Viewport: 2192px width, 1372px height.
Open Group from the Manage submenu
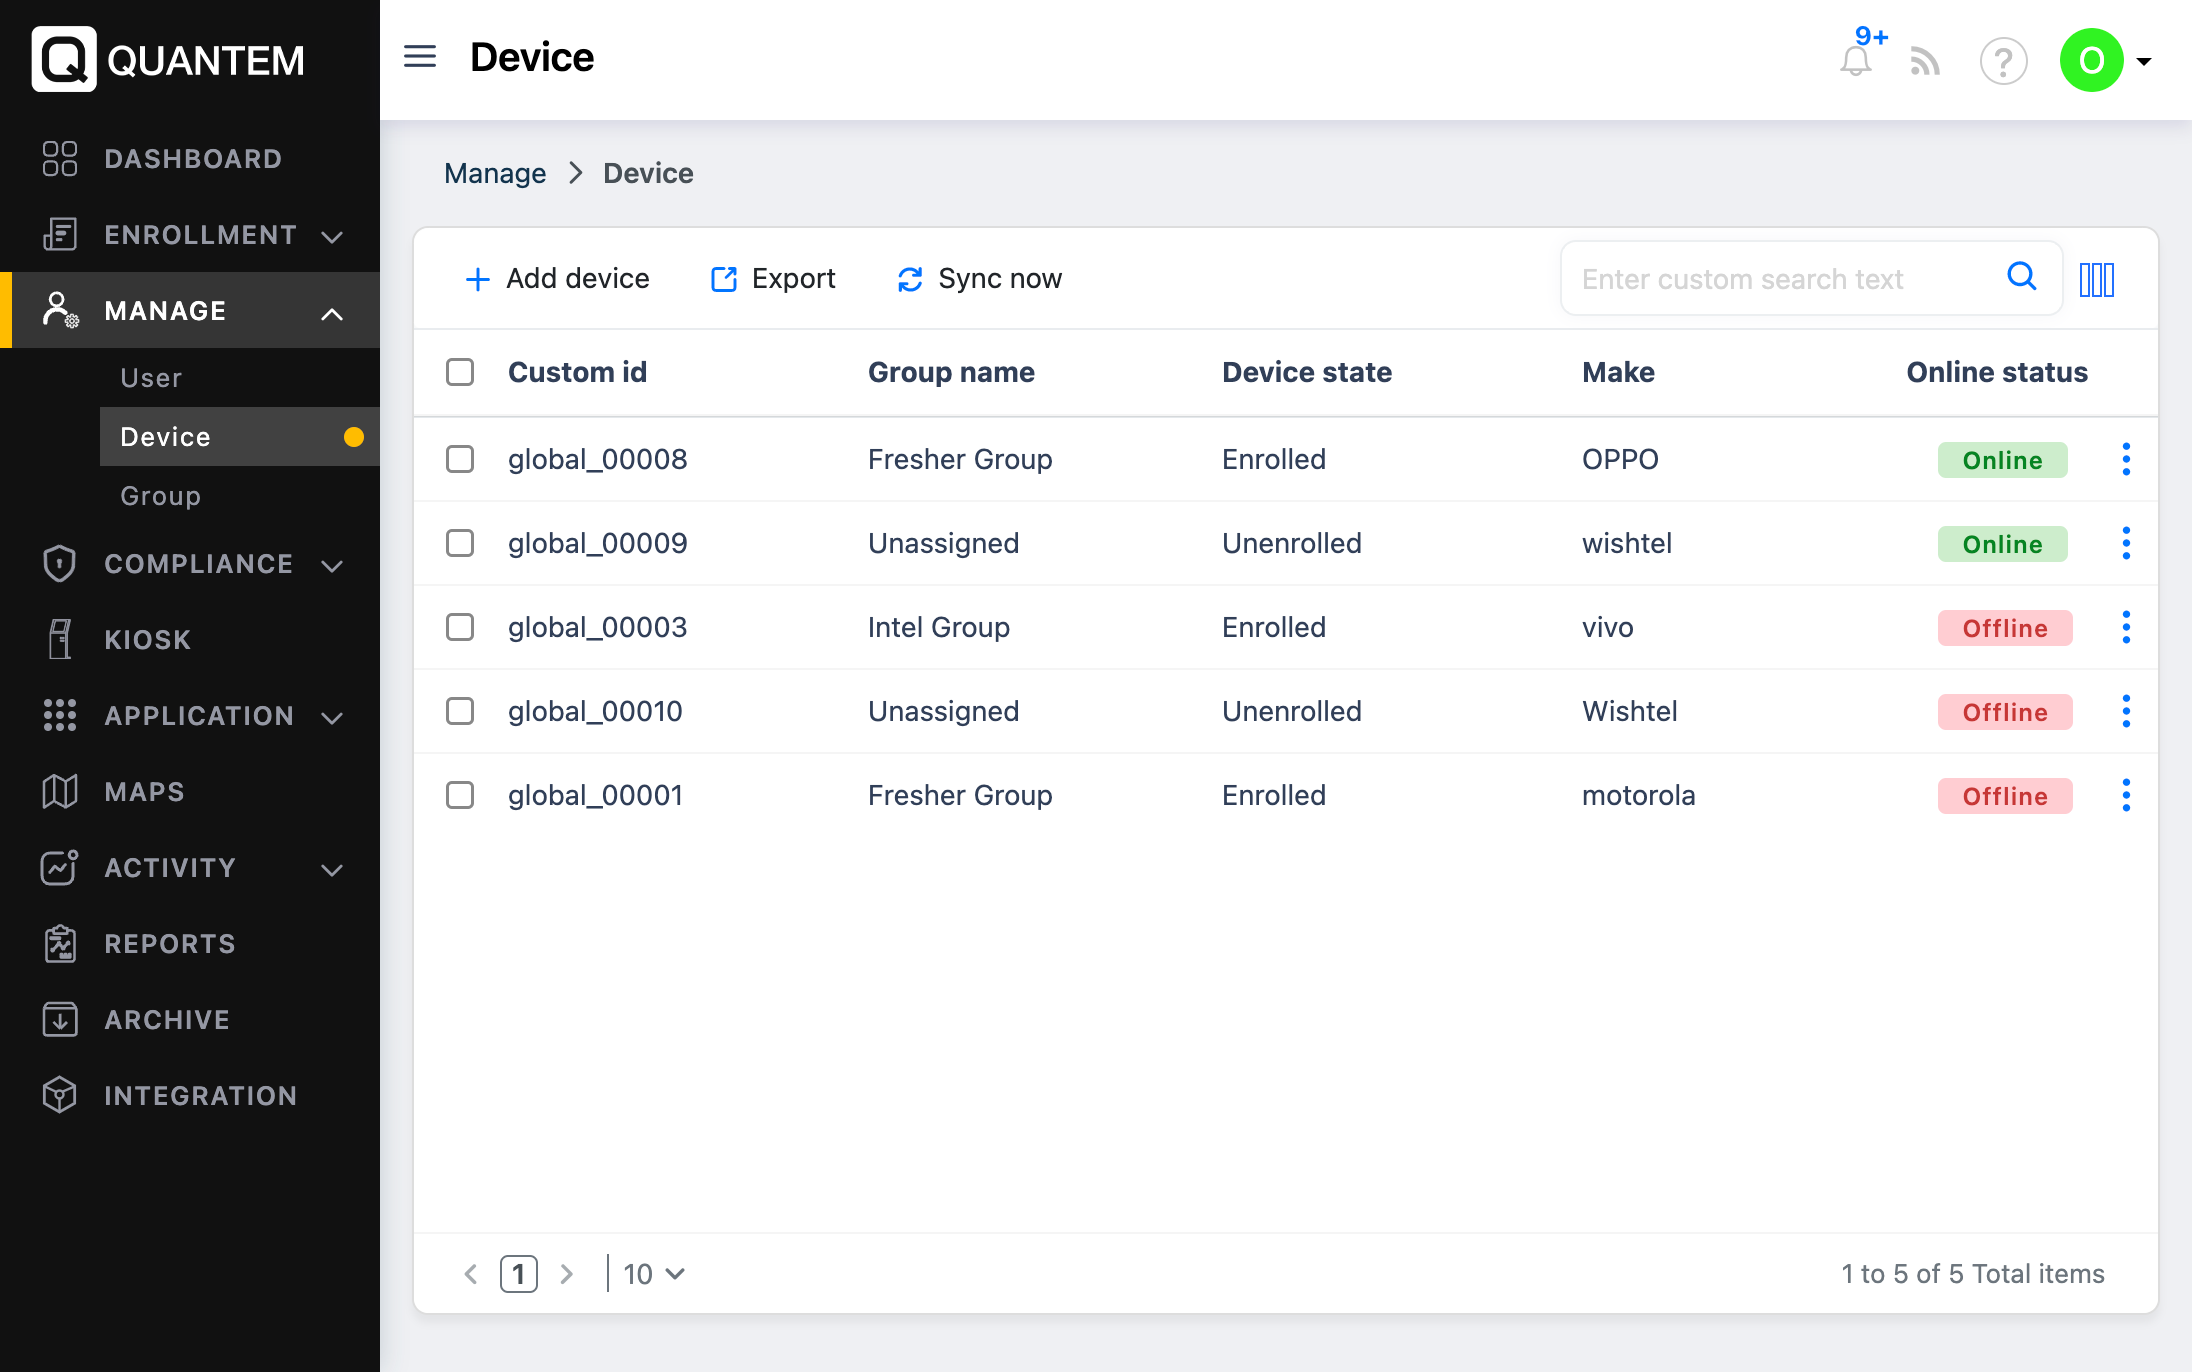[x=159, y=495]
